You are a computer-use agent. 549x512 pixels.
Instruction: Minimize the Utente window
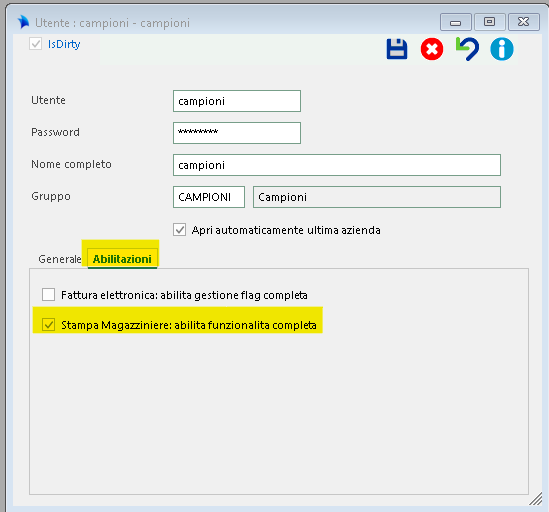[x=455, y=22]
